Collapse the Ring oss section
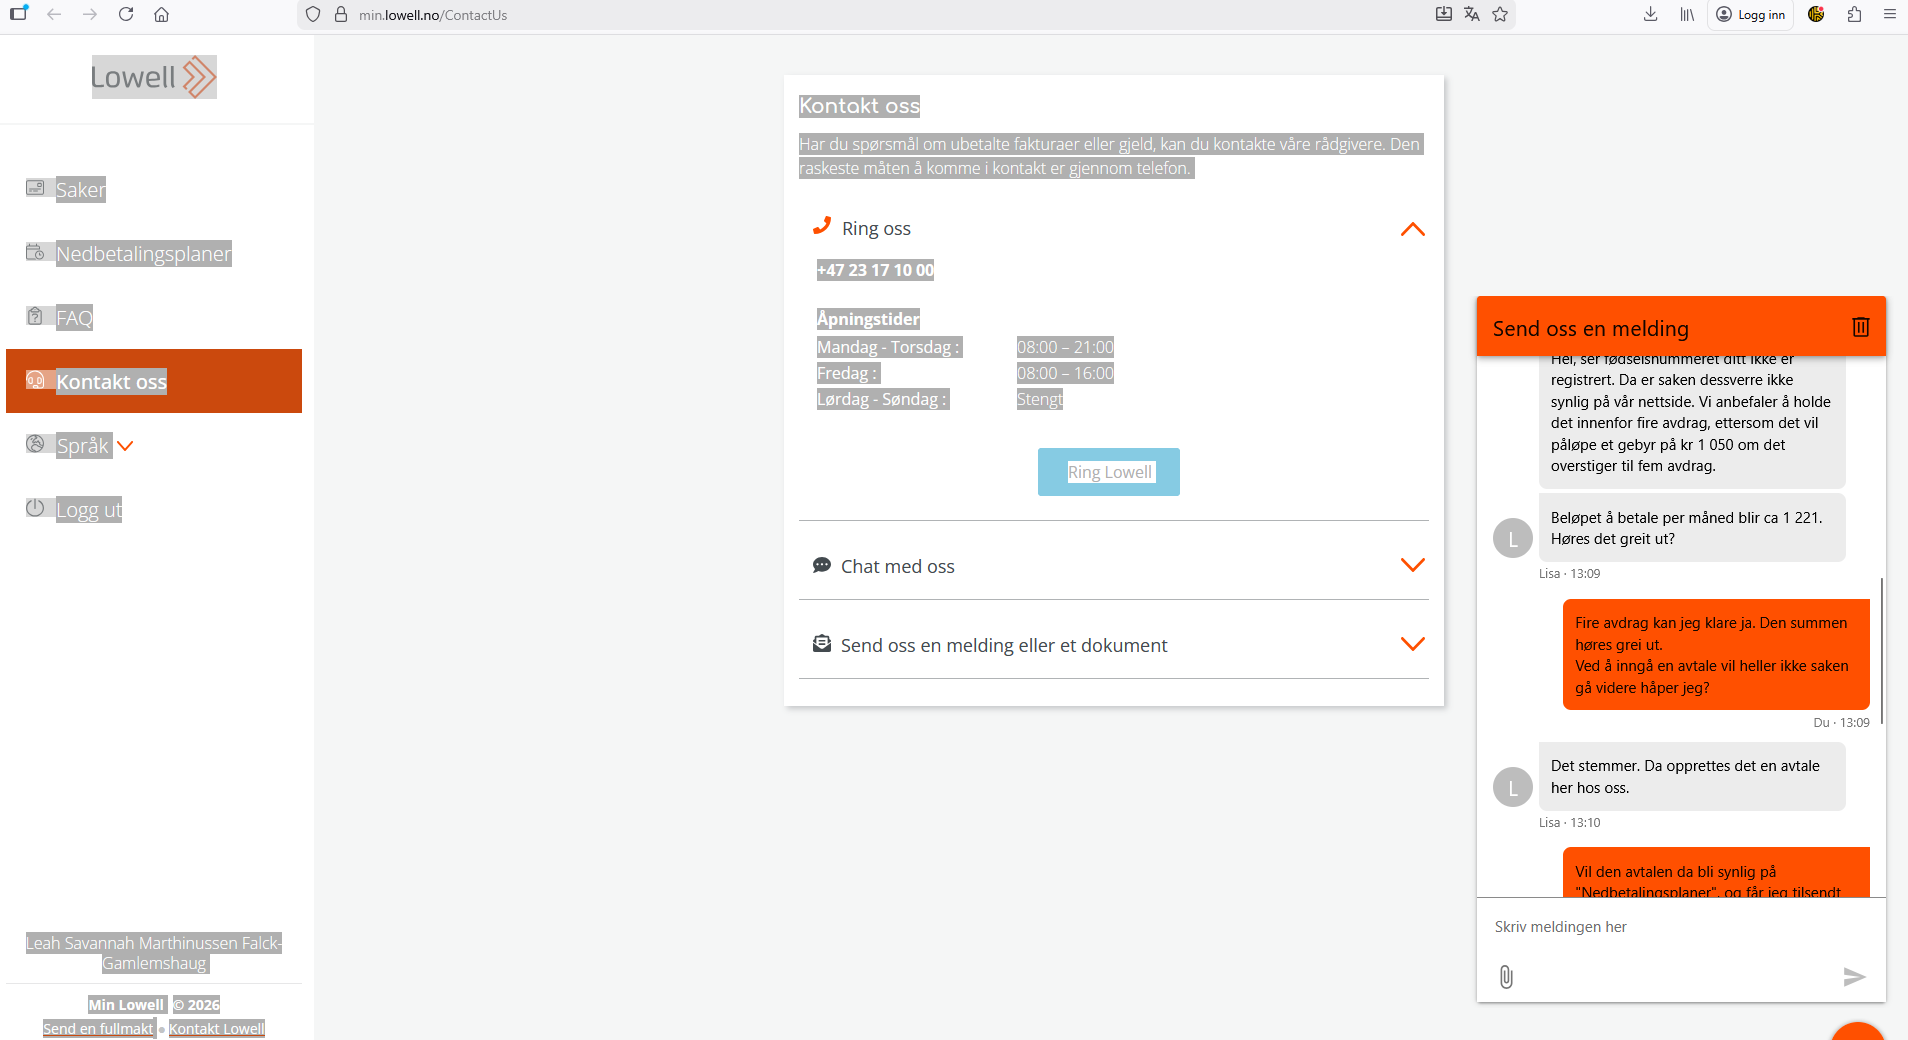Image resolution: width=1908 pixels, height=1040 pixels. point(1412,229)
